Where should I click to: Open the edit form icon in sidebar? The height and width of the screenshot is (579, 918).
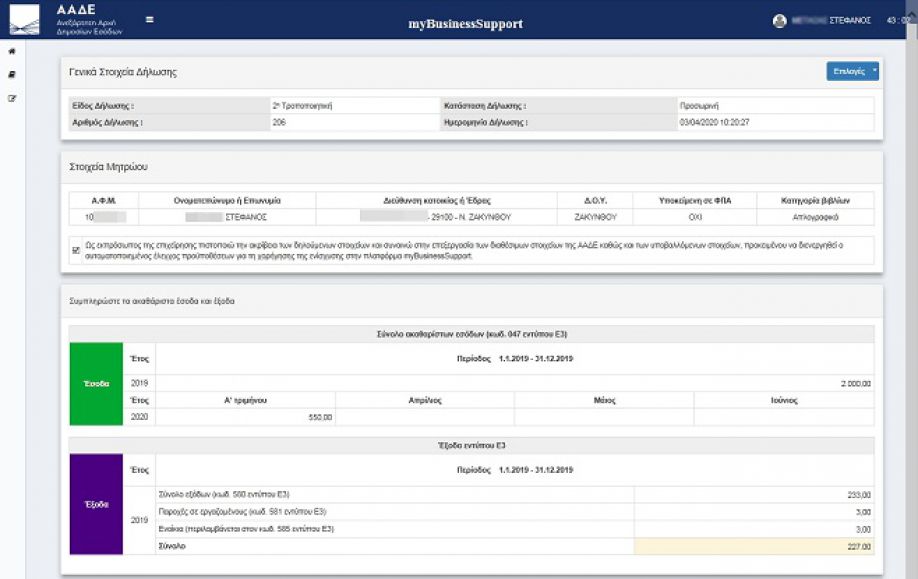click(x=12, y=98)
